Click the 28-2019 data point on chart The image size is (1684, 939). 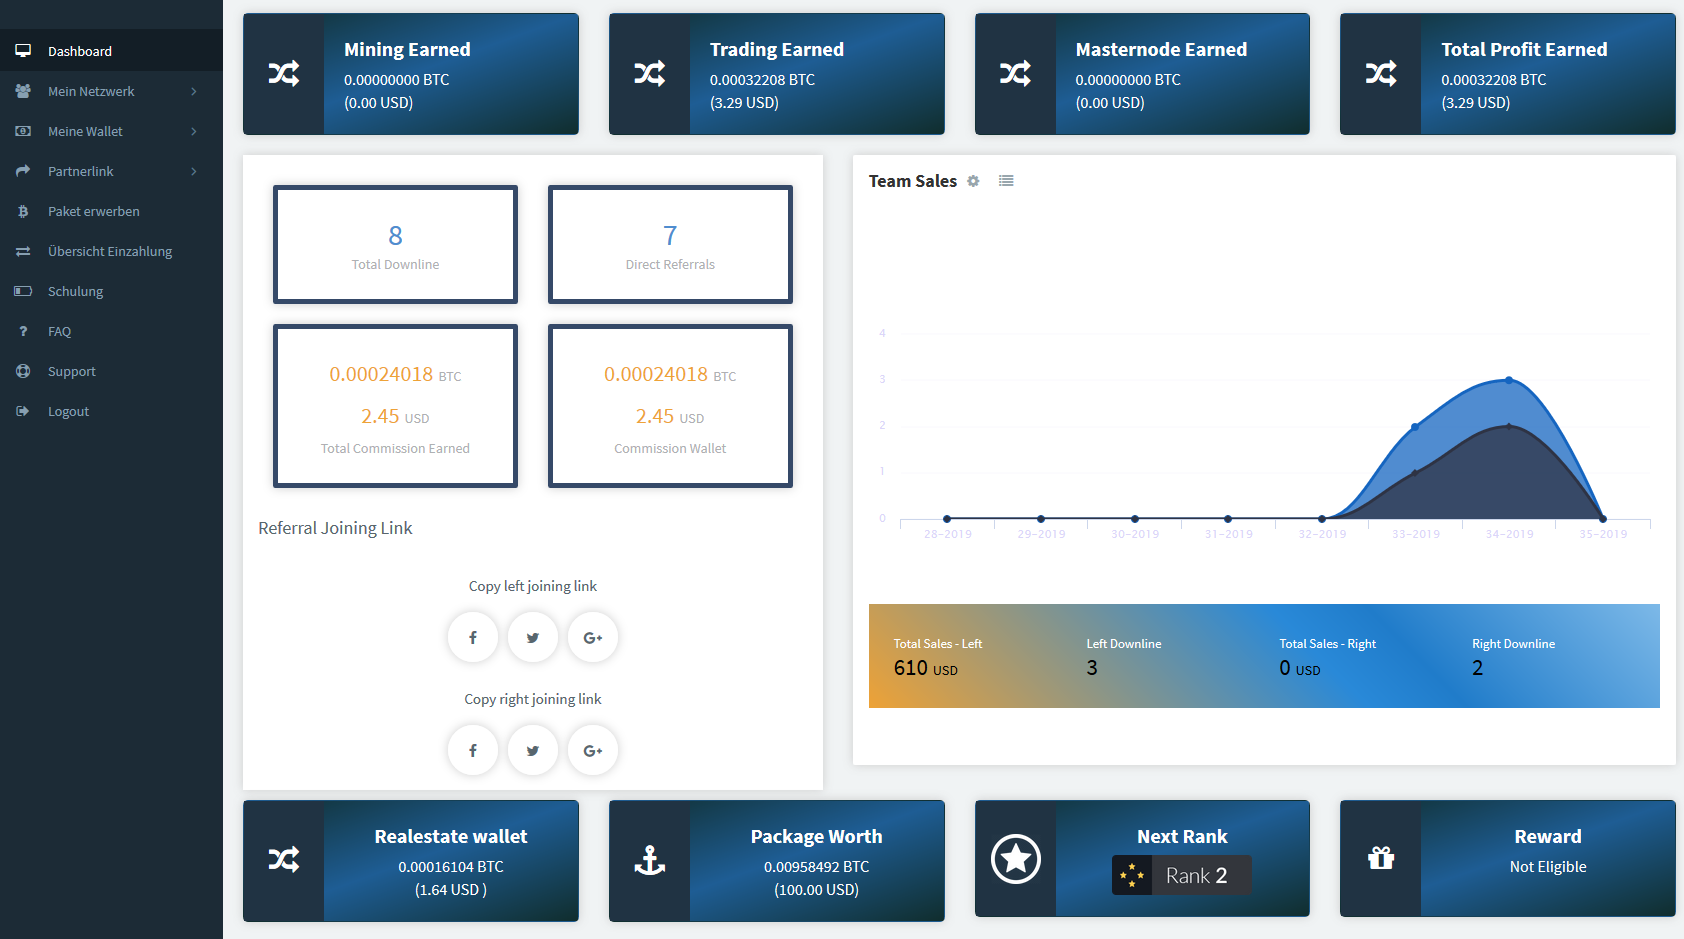947,519
